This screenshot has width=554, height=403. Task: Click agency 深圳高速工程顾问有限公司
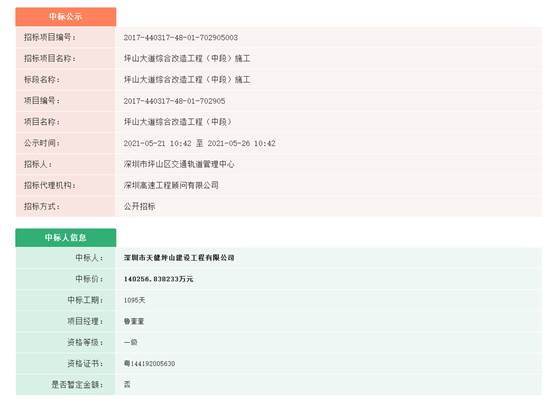171,185
